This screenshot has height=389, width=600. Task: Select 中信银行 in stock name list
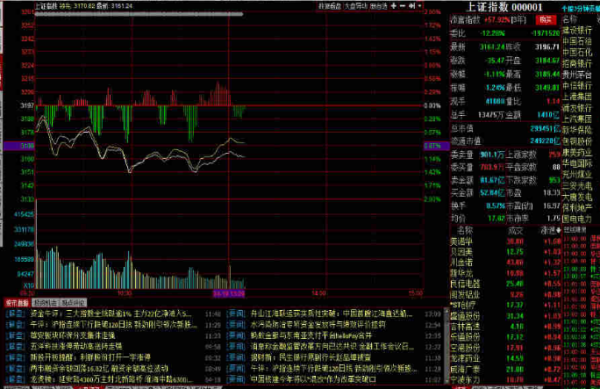click(x=577, y=86)
